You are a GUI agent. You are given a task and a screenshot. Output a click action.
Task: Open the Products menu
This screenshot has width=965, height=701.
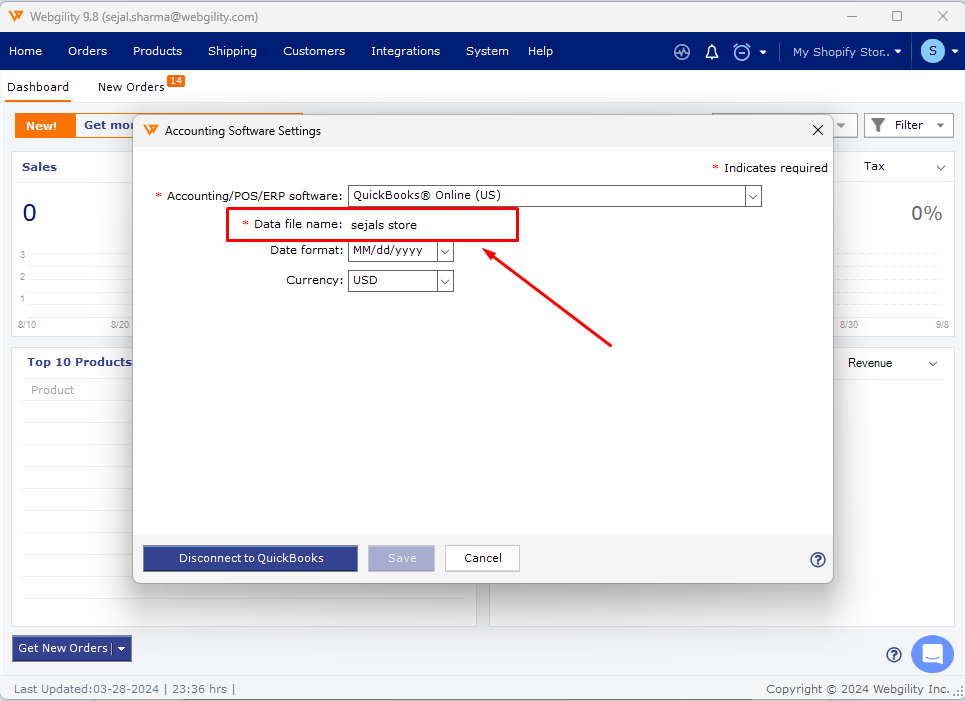[158, 51]
